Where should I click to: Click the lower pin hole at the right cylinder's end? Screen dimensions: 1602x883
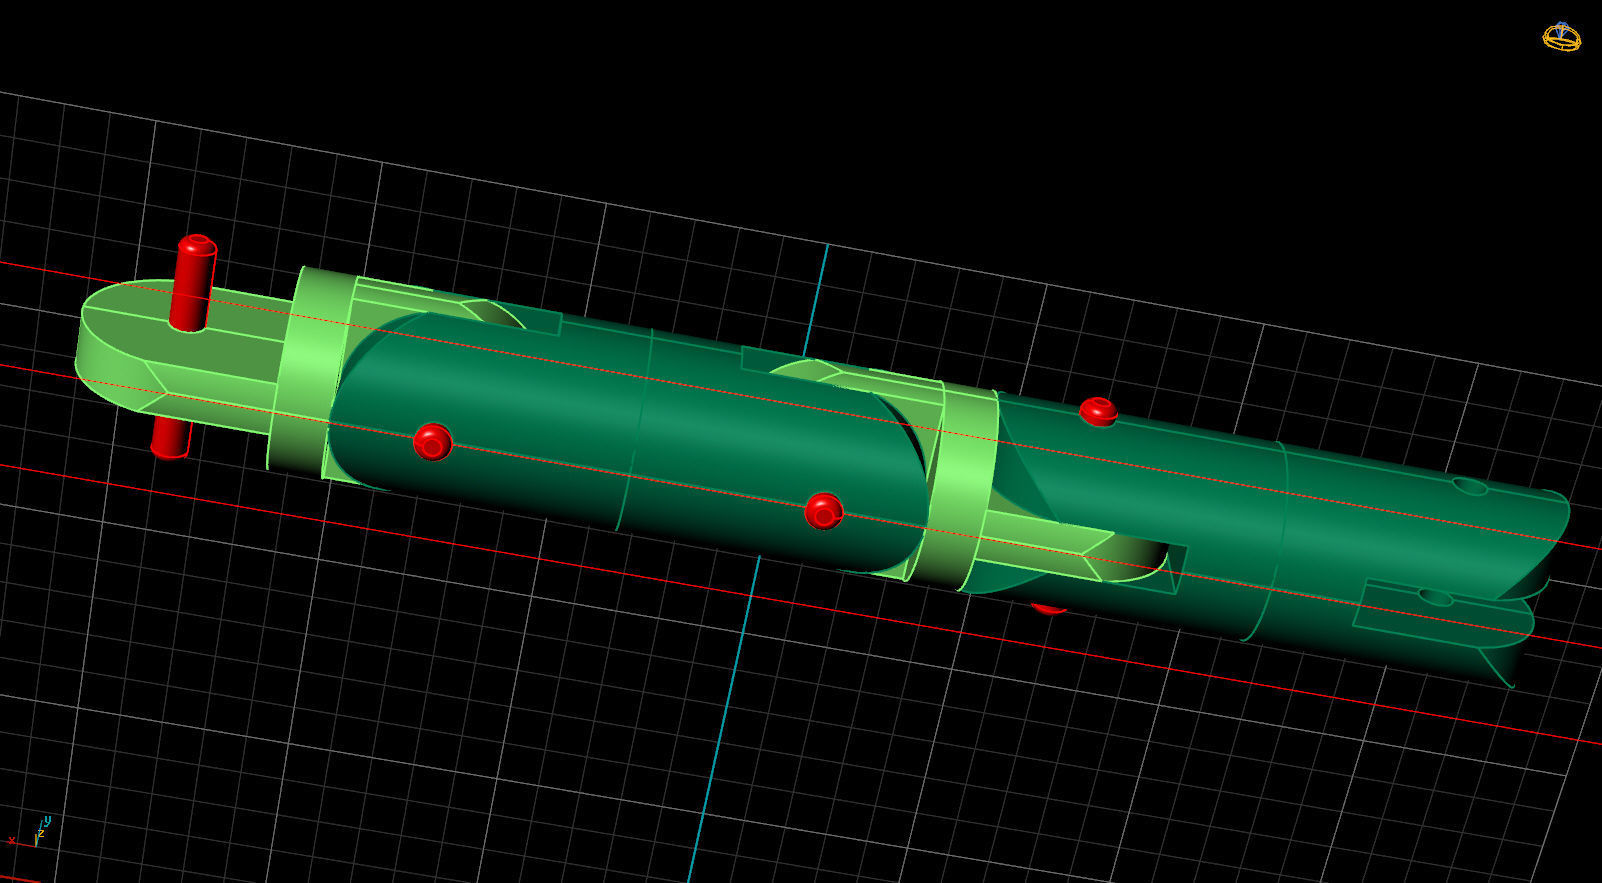coord(1435,598)
